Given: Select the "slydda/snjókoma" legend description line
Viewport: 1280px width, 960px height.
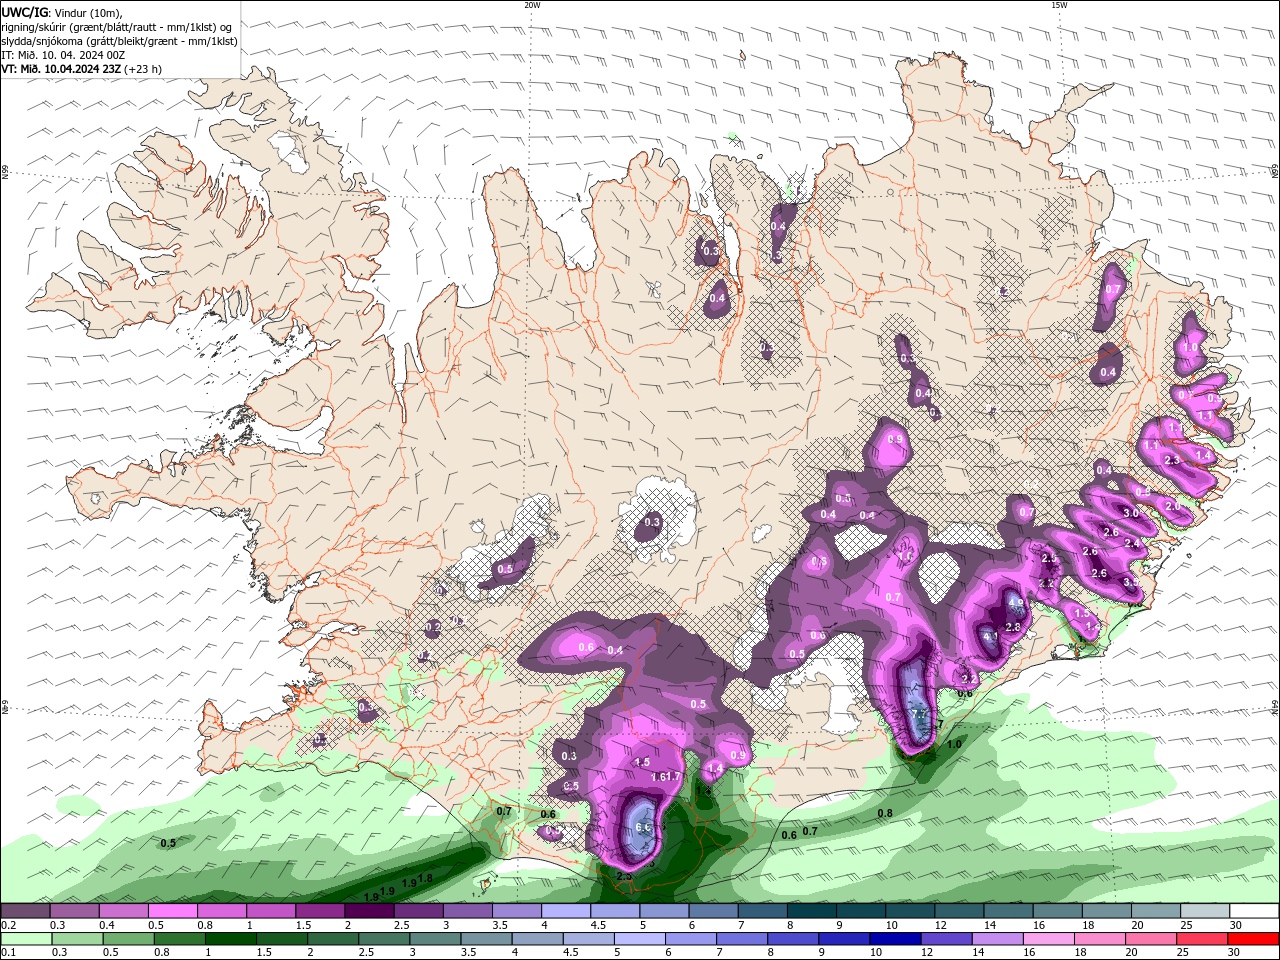Looking at the screenshot, I should tap(119, 41).
